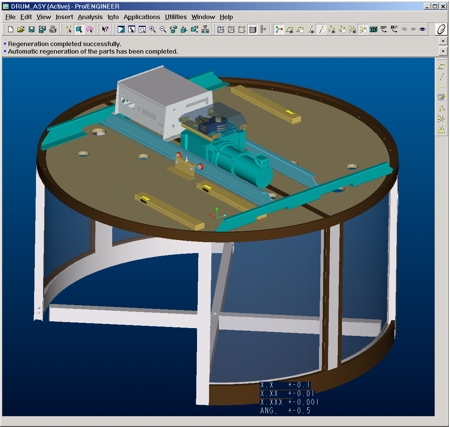Open the Analysis menu

coord(90,17)
